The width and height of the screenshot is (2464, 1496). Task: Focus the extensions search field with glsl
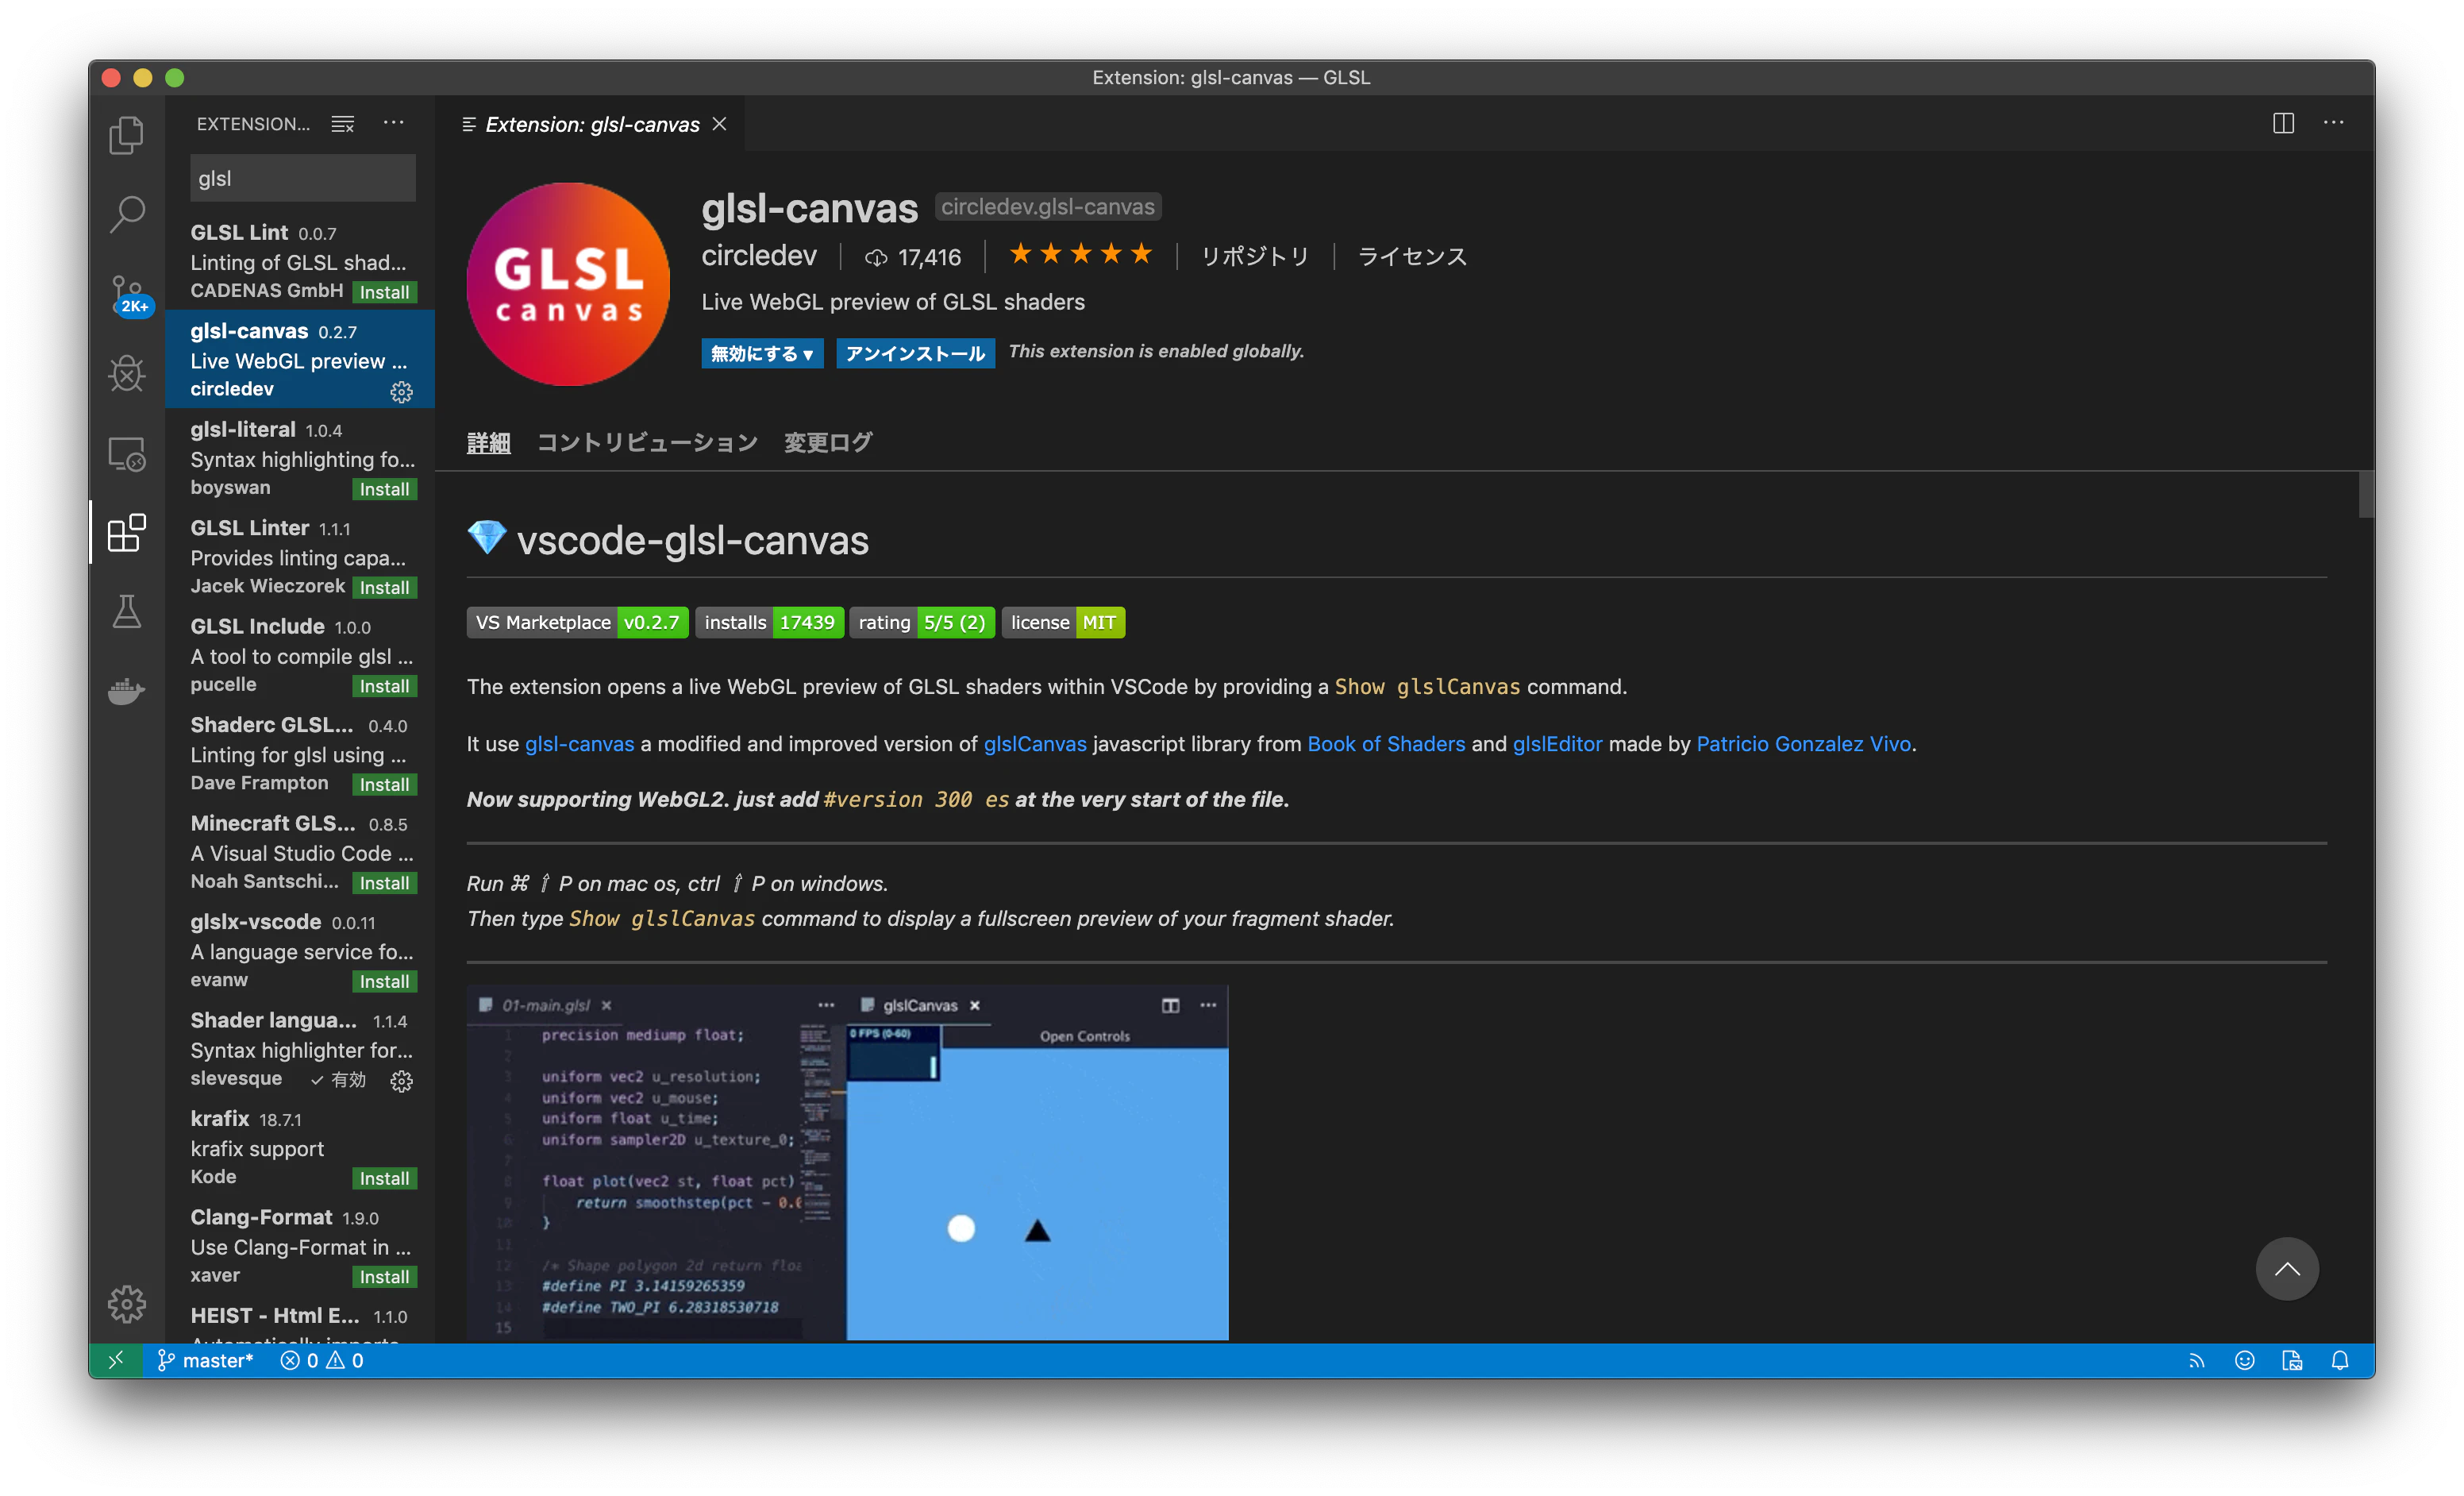coord(303,178)
